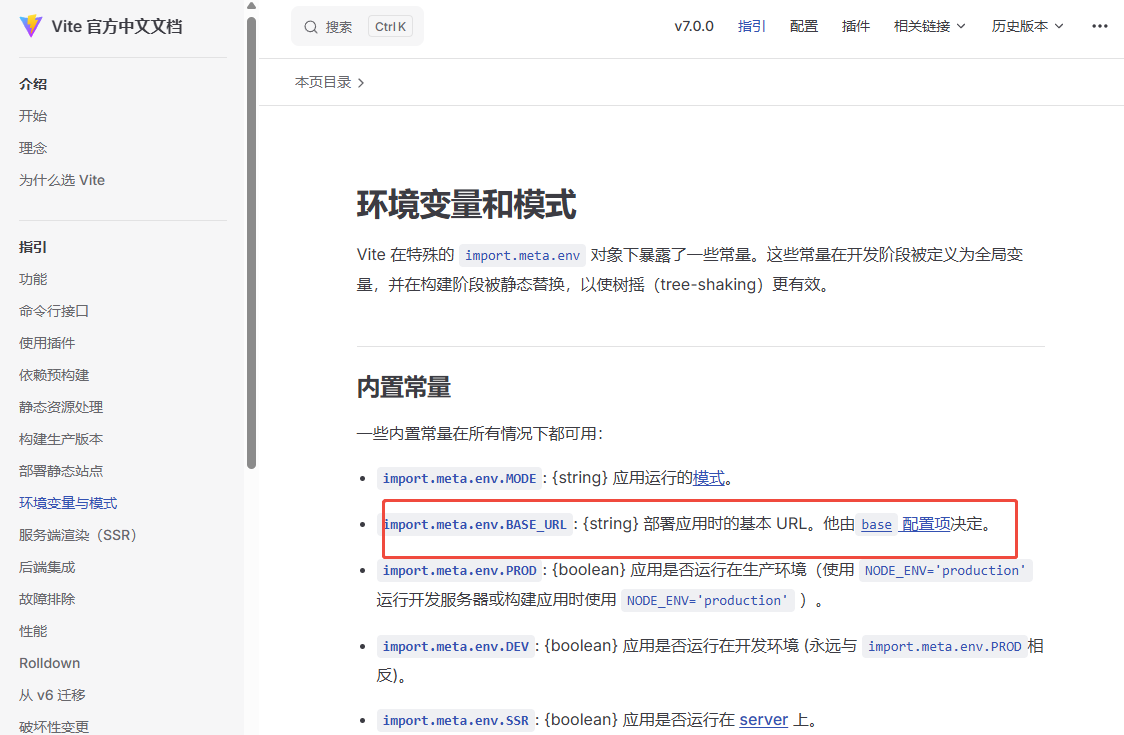Follow the base config link
The image size is (1124, 735).
pyautogui.click(x=876, y=525)
